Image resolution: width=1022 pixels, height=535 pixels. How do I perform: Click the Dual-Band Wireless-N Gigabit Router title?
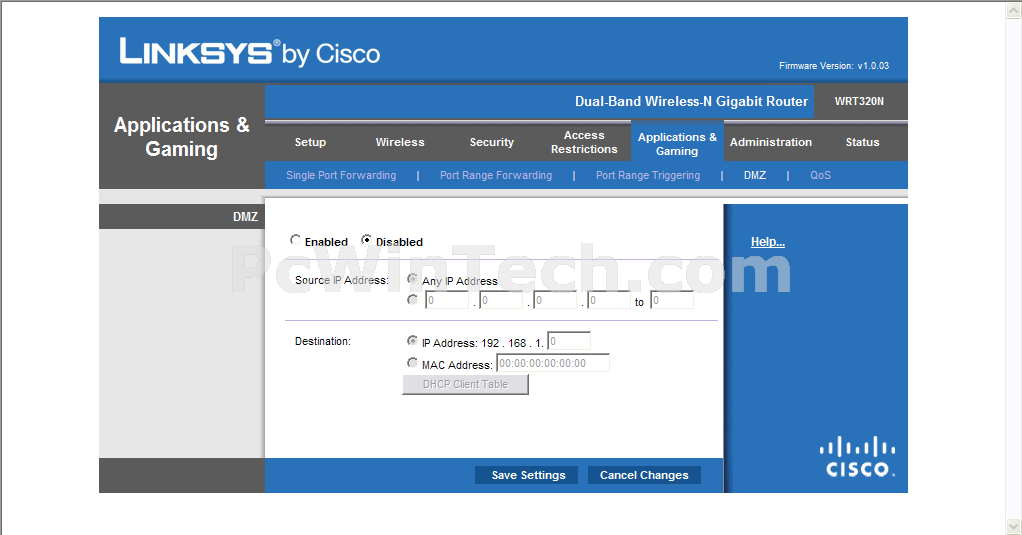pyautogui.click(x=691, y=102)
